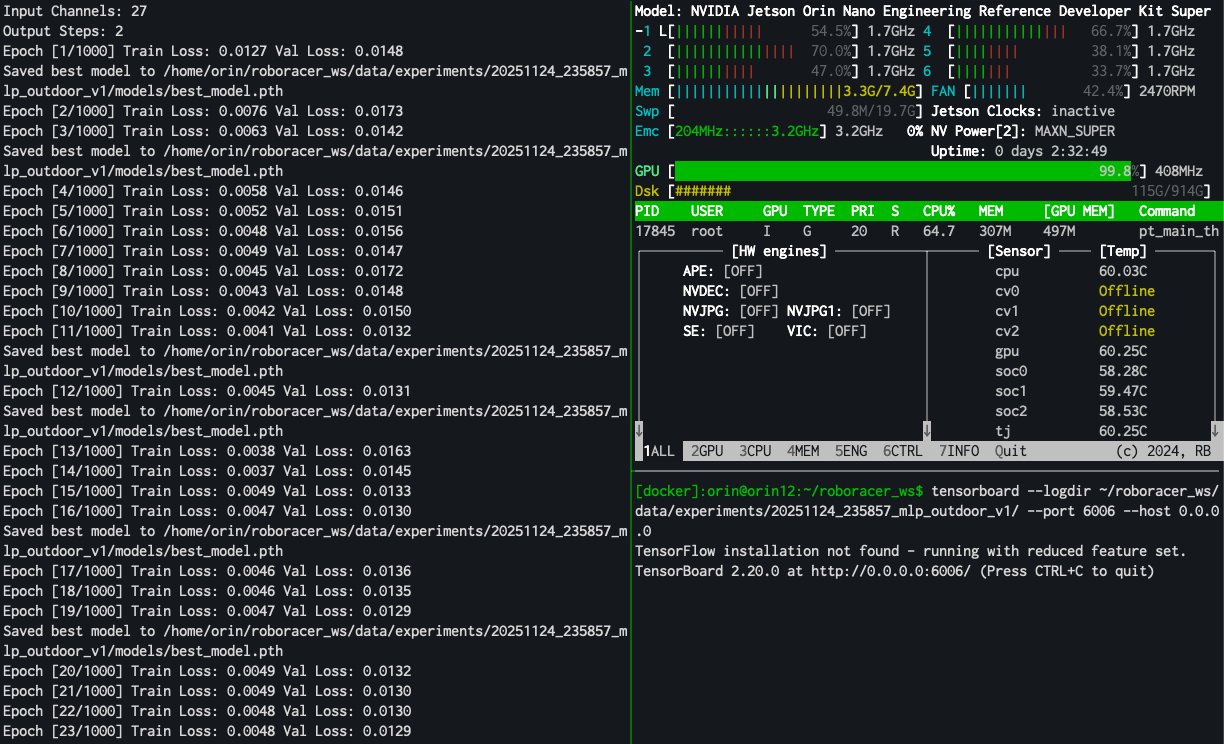
Task: Select the 4MEM tab
Action: tap(803, 450)
